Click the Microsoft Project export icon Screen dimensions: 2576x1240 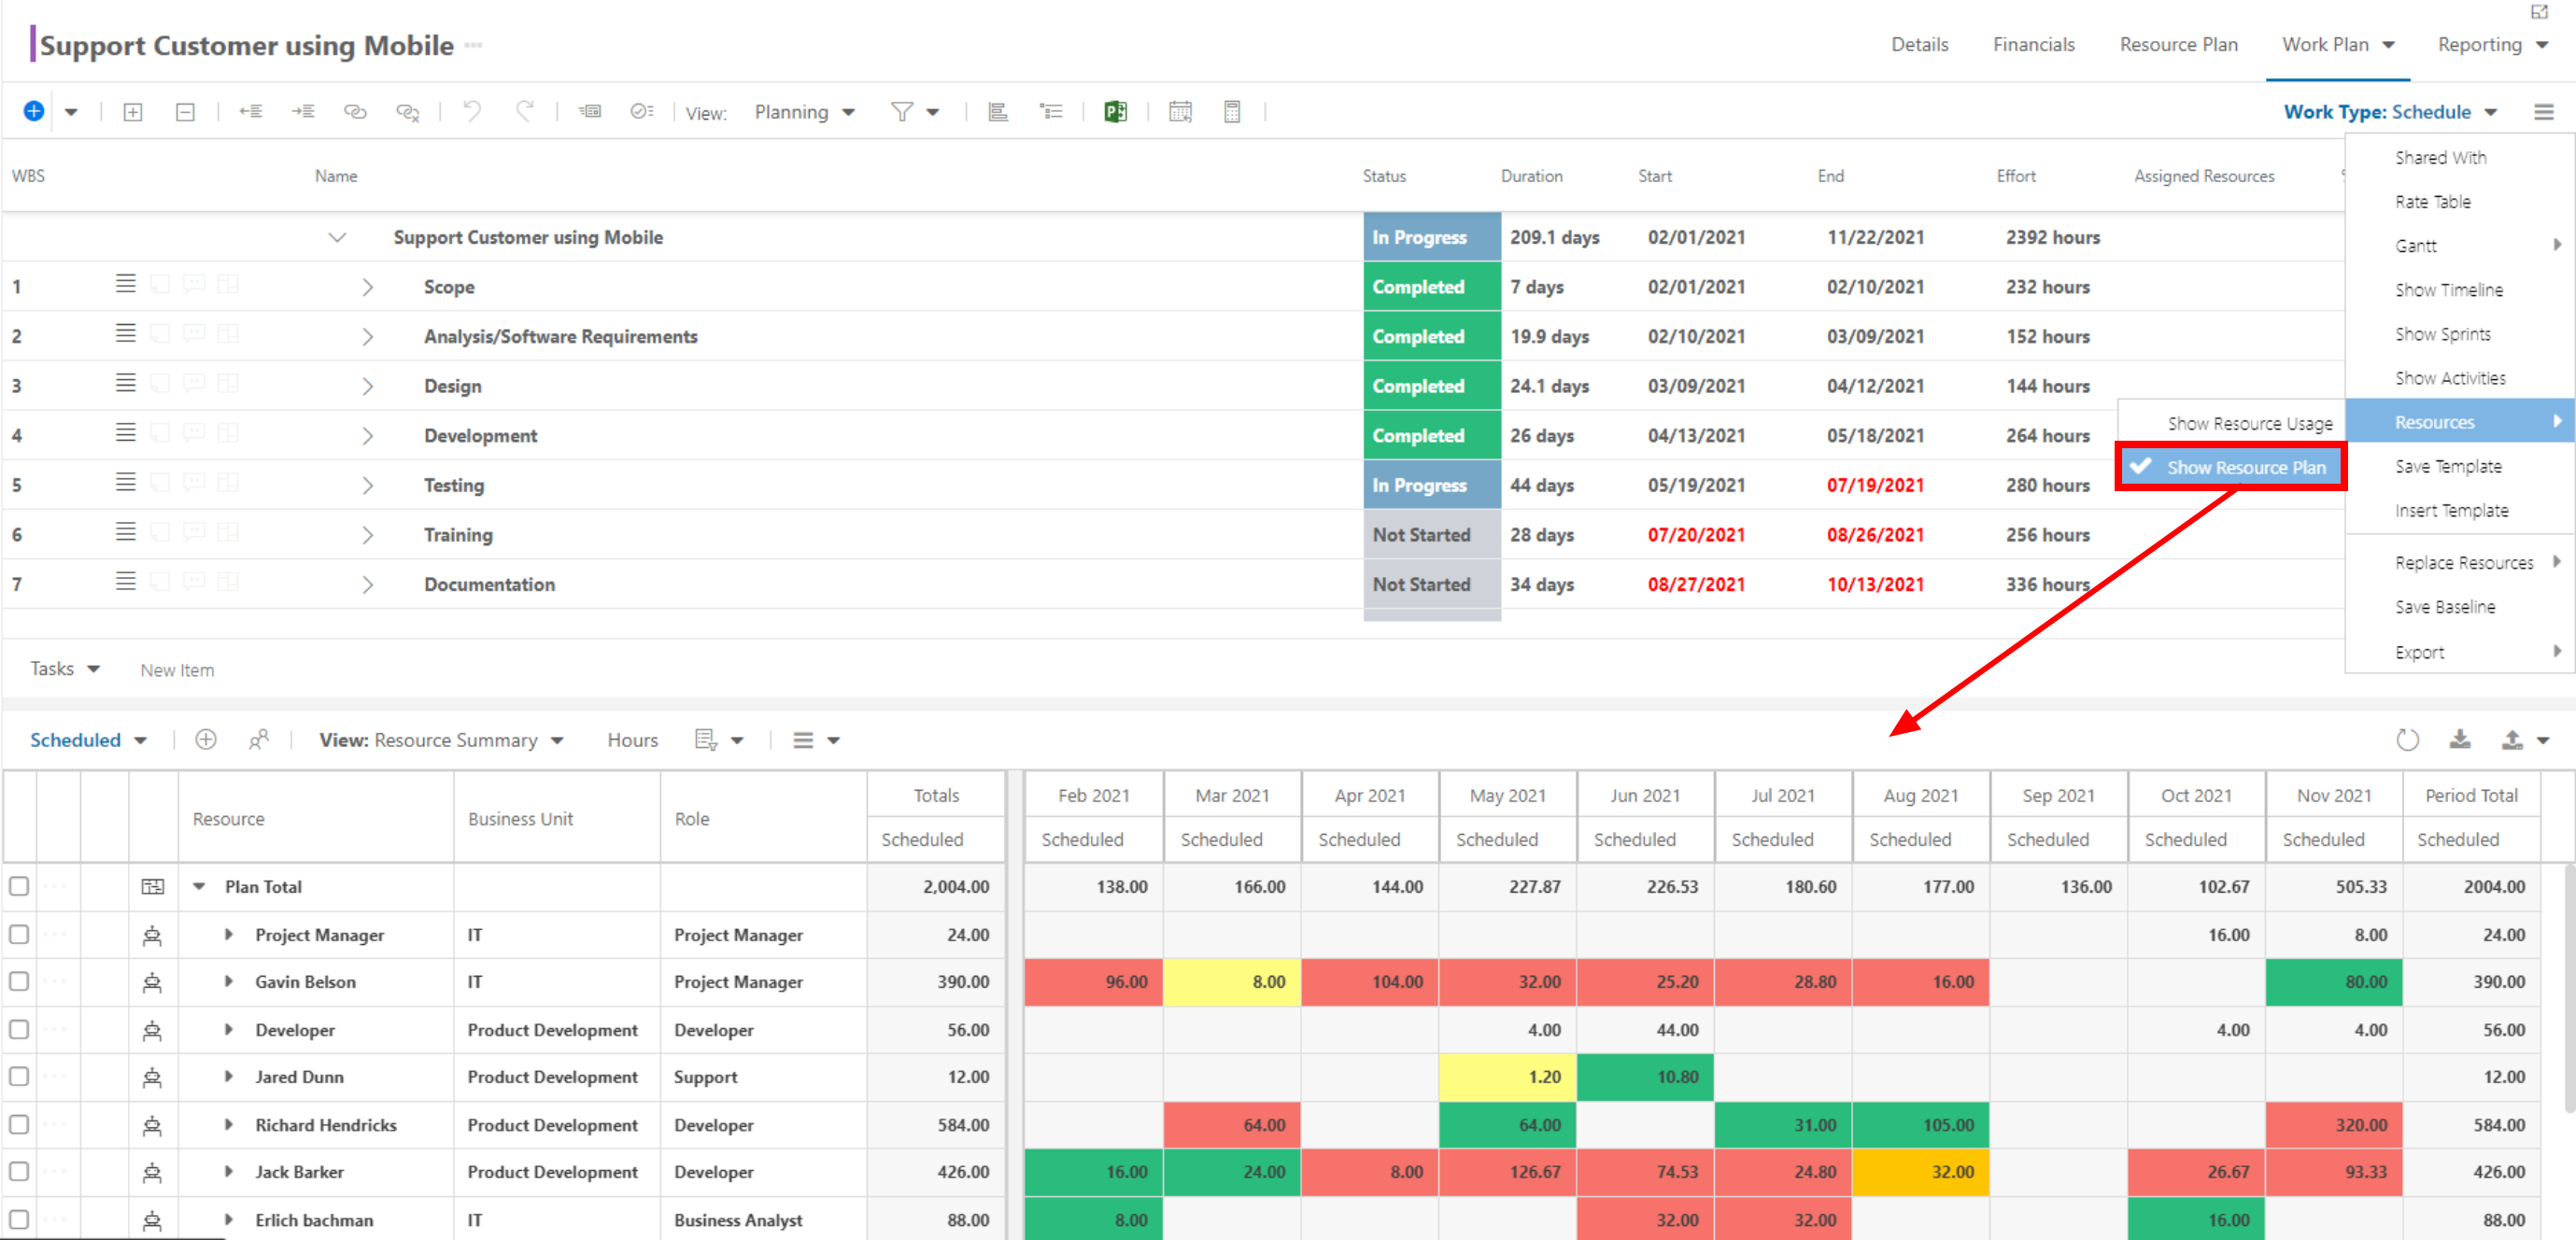click(1115, 112)
